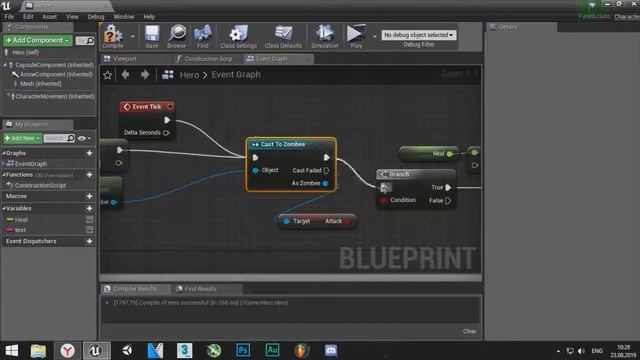This screenshot has height=360, width=640.
Task: Navigate forward in graph history
Action: pos(145,75)
